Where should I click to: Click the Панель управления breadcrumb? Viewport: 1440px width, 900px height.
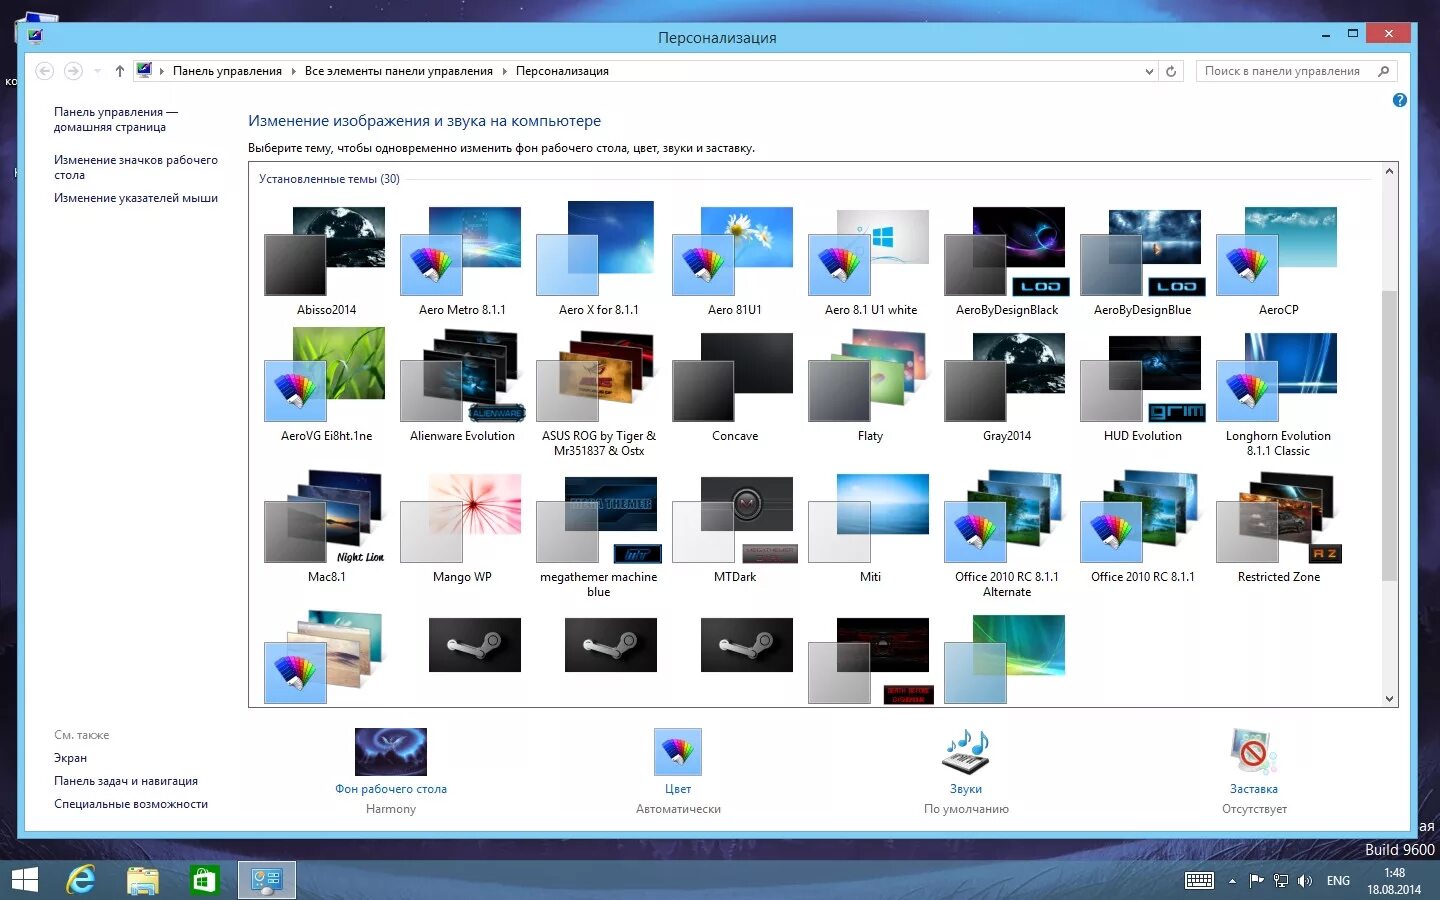click(x=227, y=71)
